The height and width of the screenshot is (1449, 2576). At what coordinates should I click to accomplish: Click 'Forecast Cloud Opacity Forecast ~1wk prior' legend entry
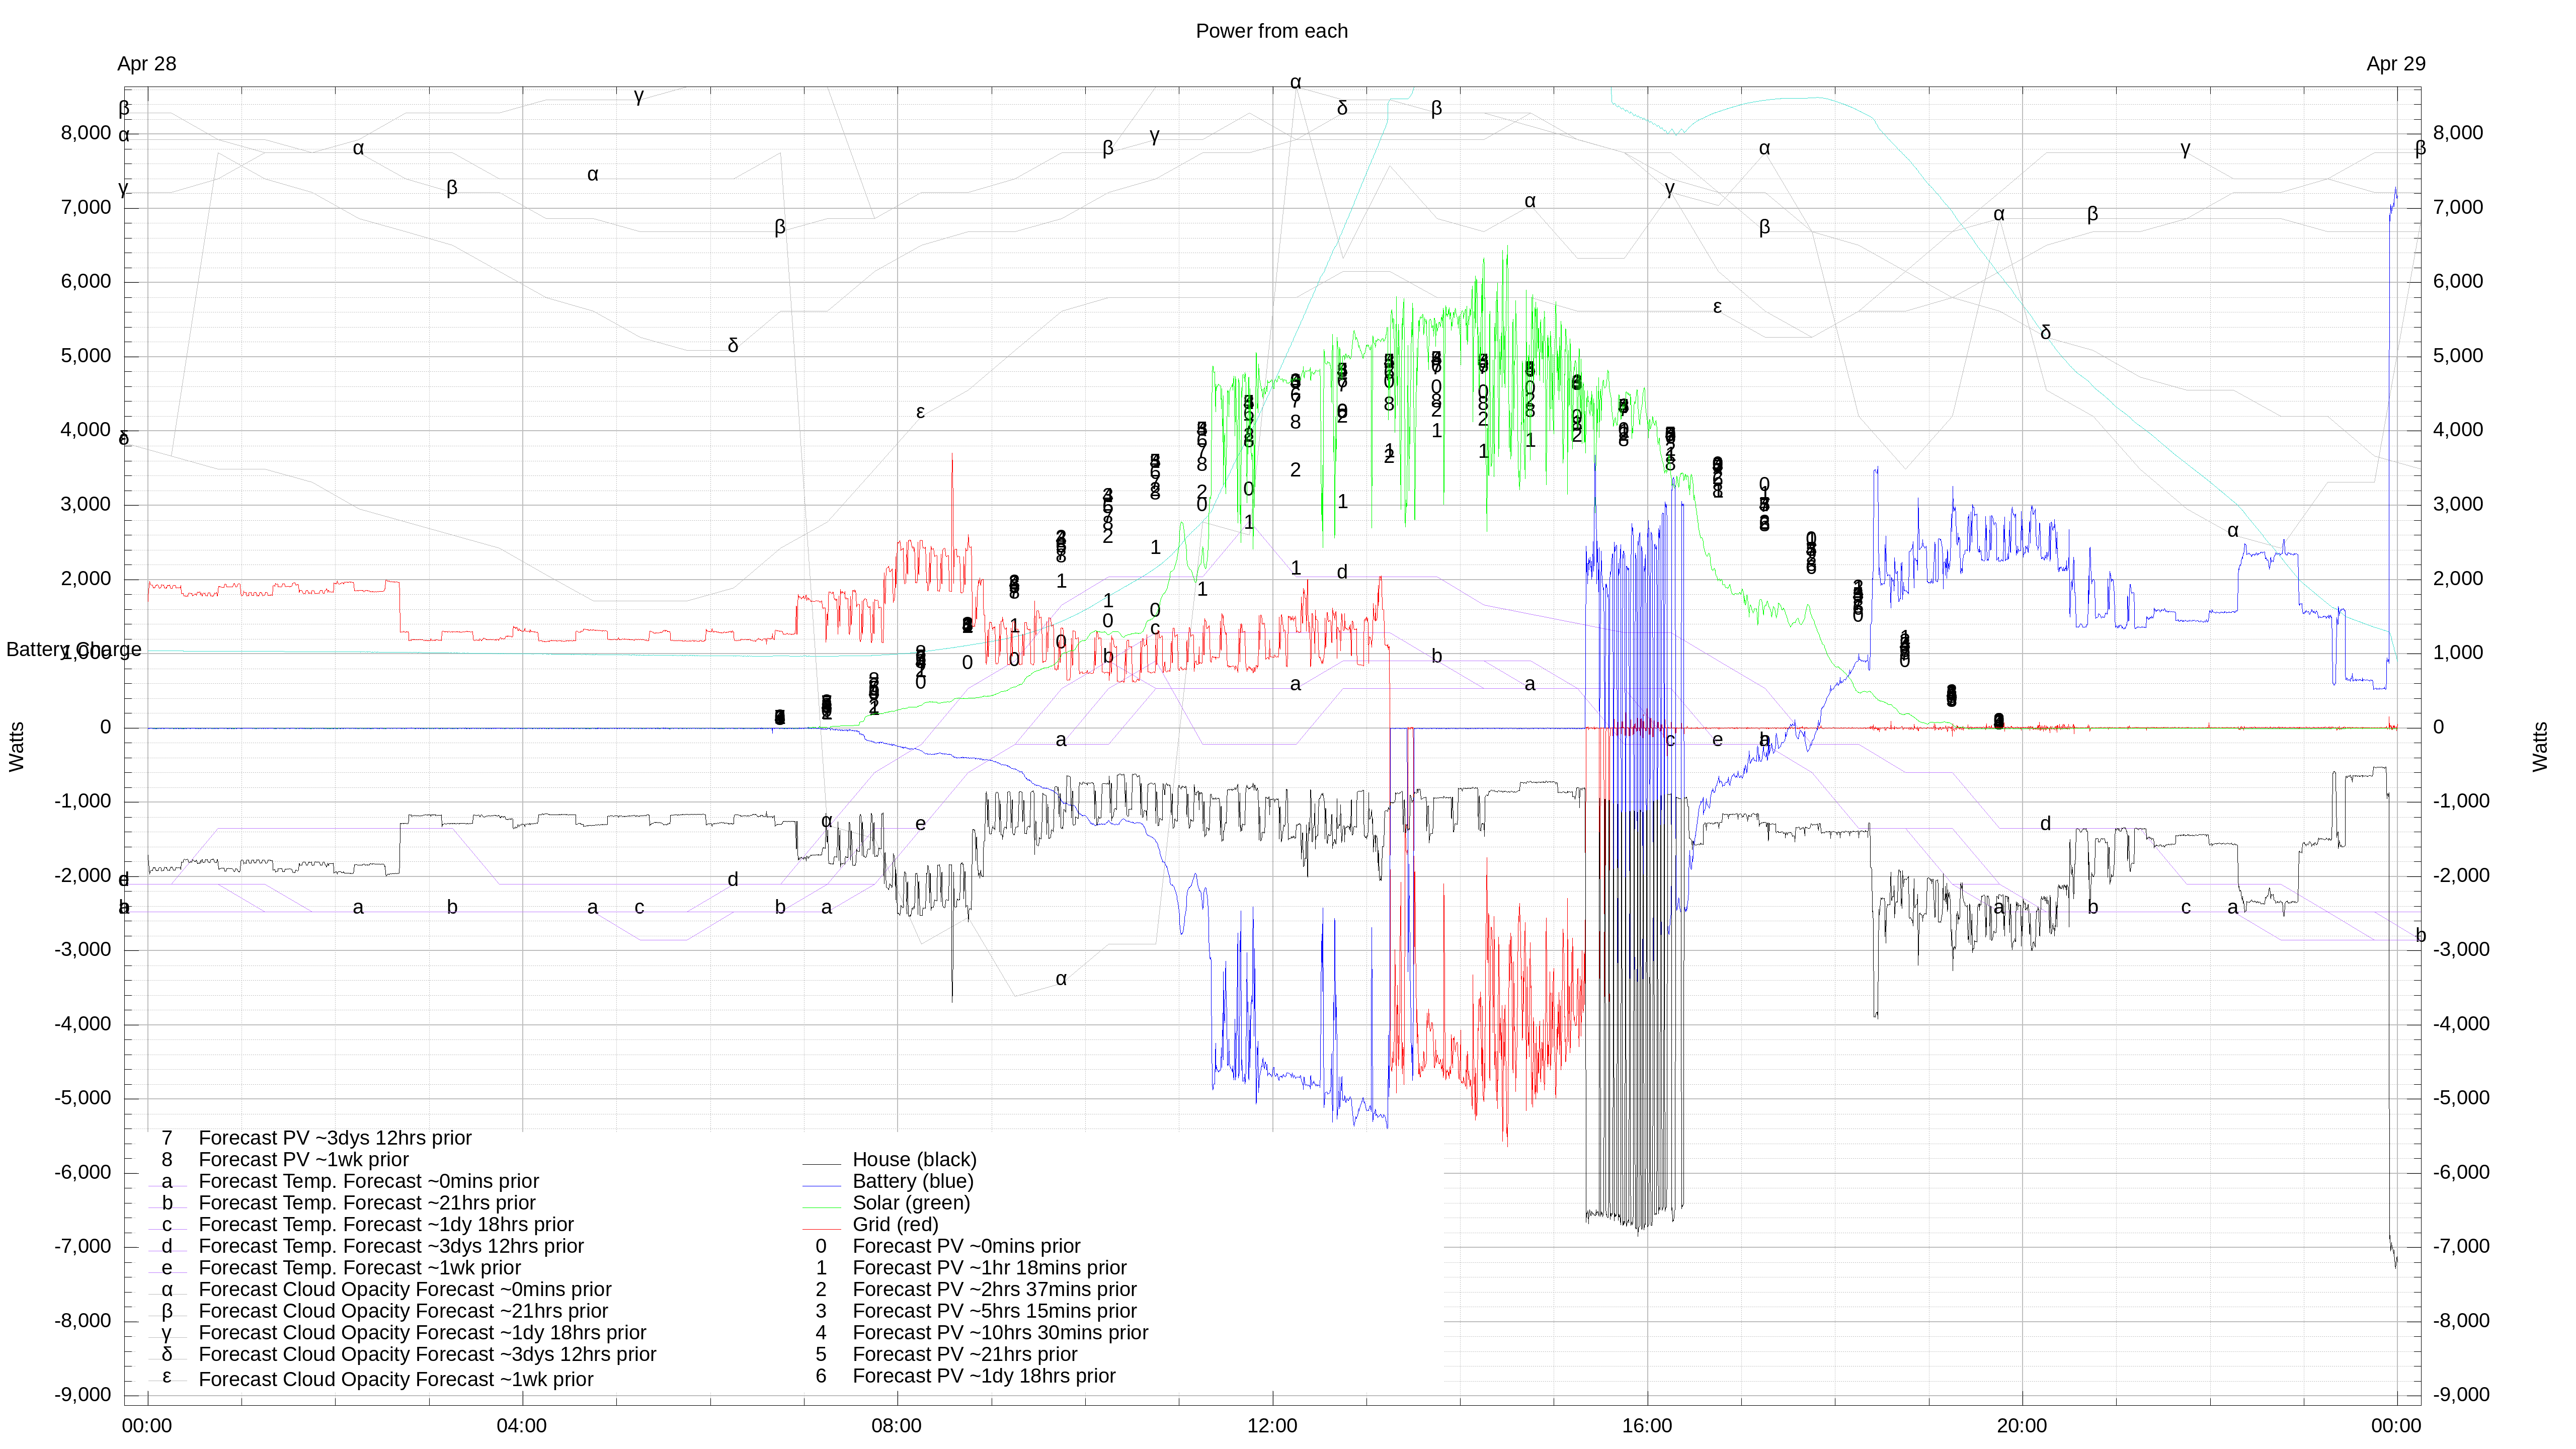point(396,1380)
